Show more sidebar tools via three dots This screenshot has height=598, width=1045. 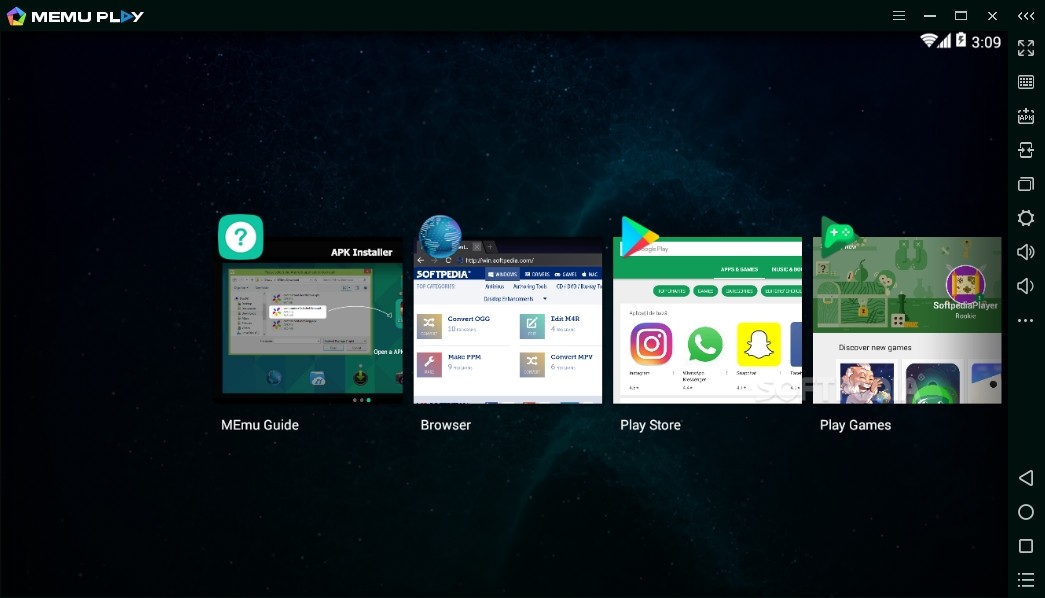1026,321
